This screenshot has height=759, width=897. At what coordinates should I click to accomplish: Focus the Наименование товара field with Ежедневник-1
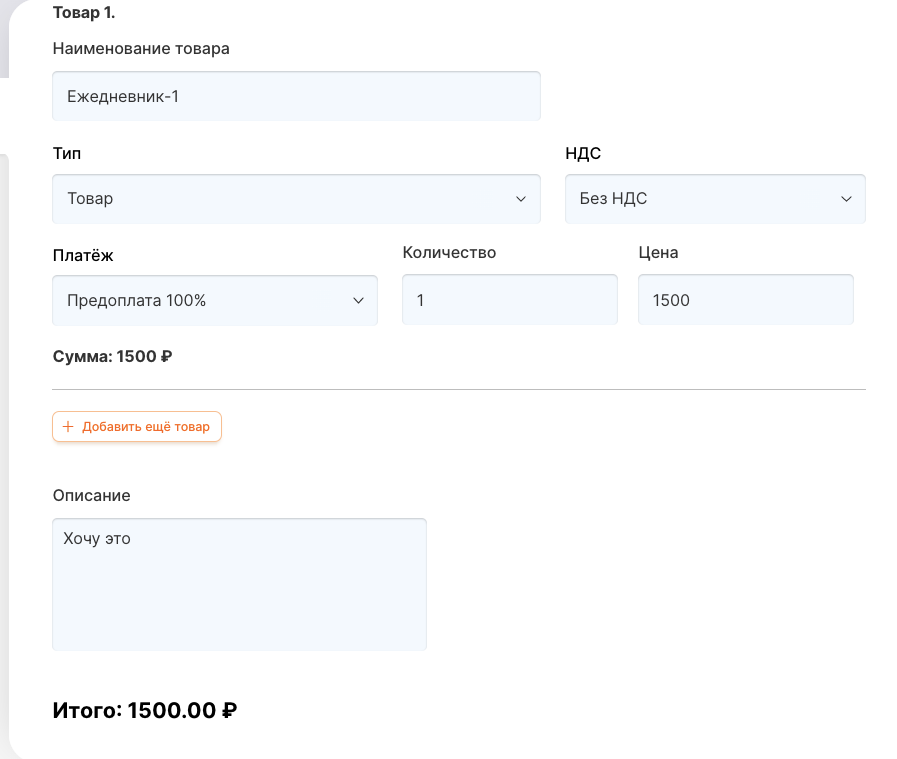tap(295, 96)
